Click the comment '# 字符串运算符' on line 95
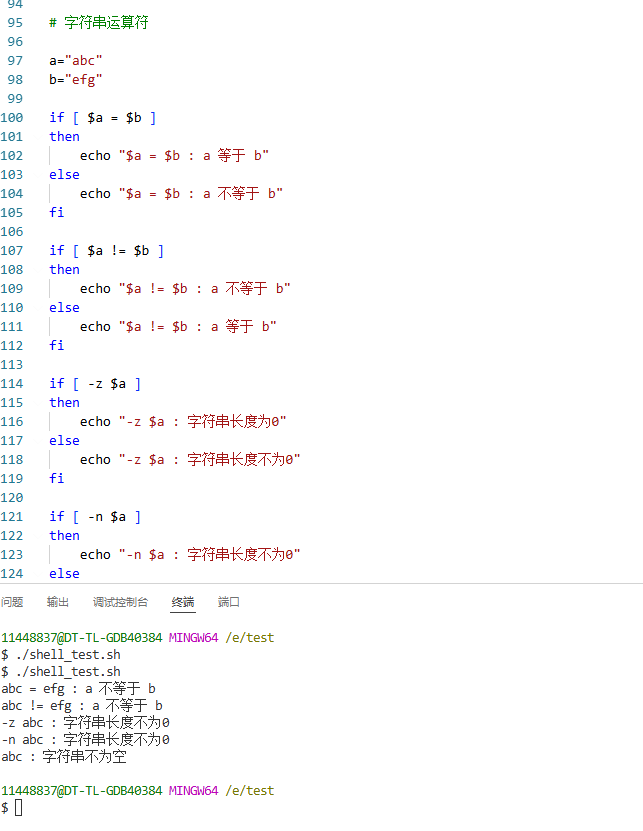The image size is (643, 831). 99,23
